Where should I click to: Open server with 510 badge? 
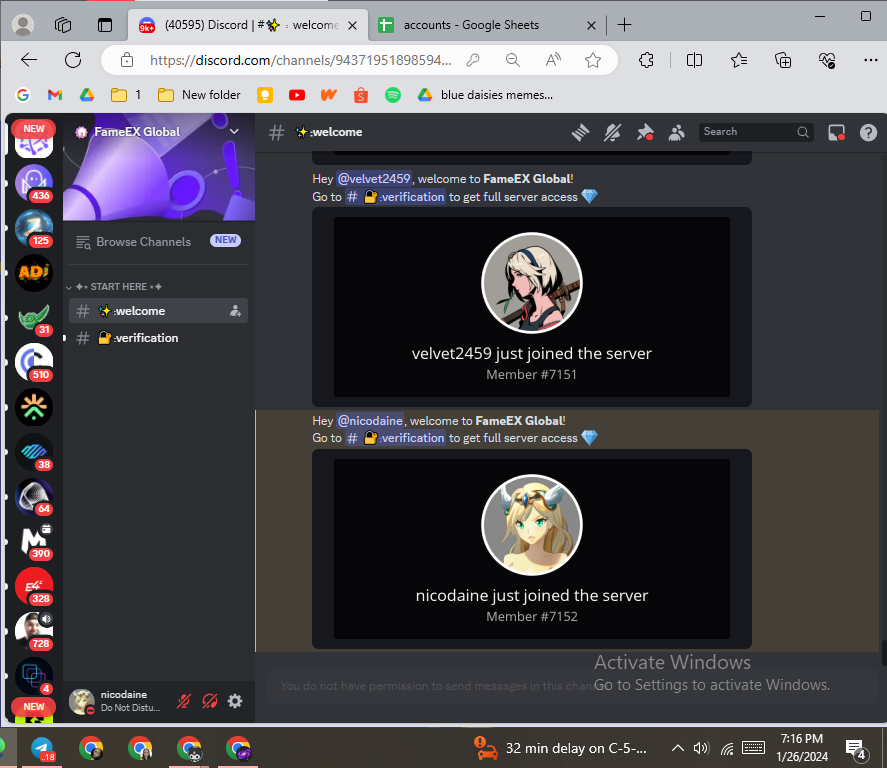pyautogui.click(x=34, y=362)
